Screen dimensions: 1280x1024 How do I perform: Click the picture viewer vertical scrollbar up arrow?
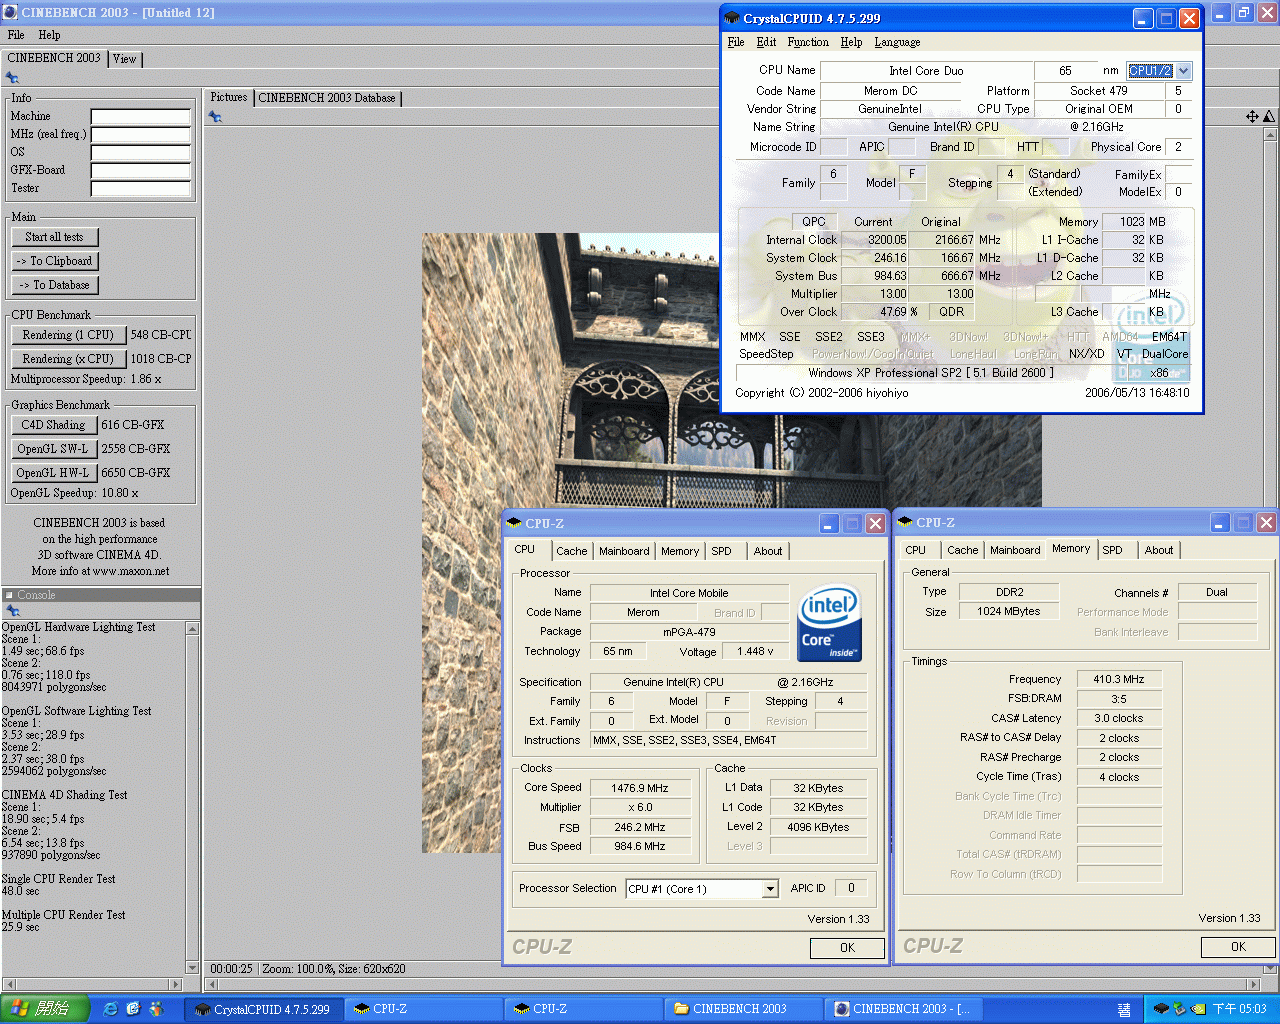[x=1271, y=135]
